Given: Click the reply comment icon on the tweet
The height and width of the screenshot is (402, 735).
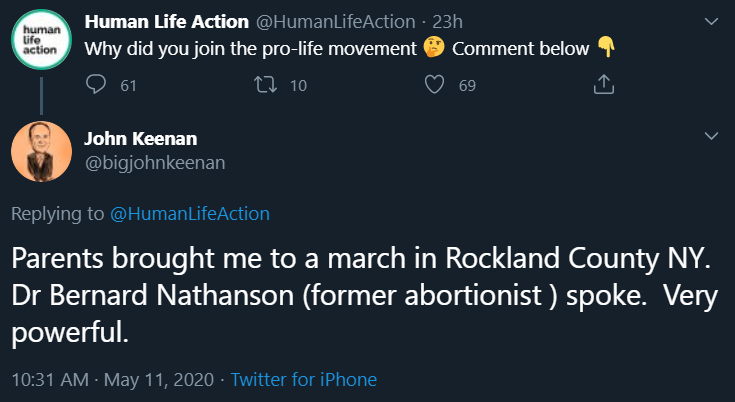Looking at the screenshot, I should click(96, 86).
